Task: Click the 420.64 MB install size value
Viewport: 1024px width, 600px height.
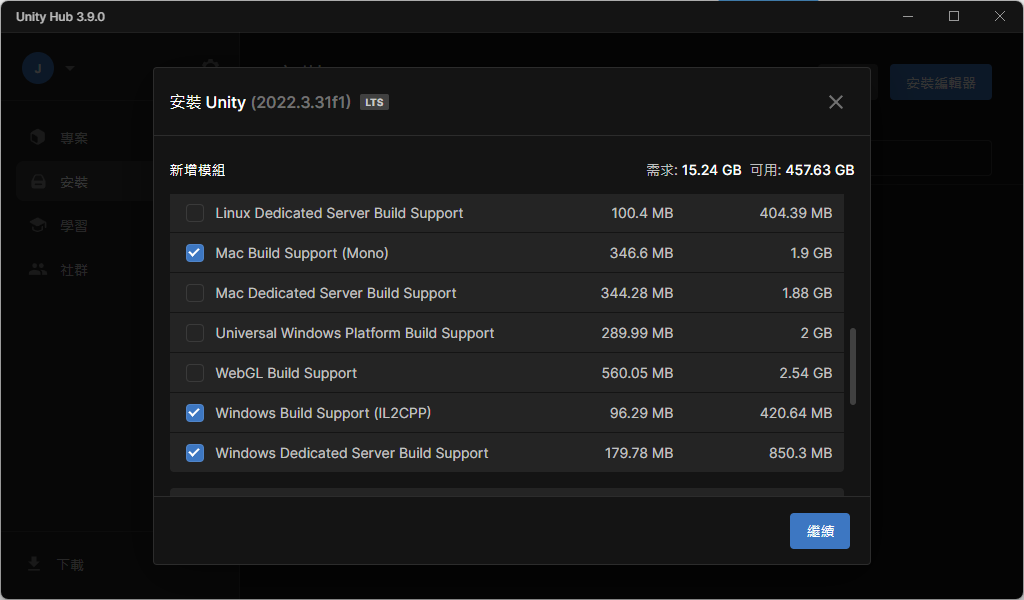Action: tap(795, 413)
